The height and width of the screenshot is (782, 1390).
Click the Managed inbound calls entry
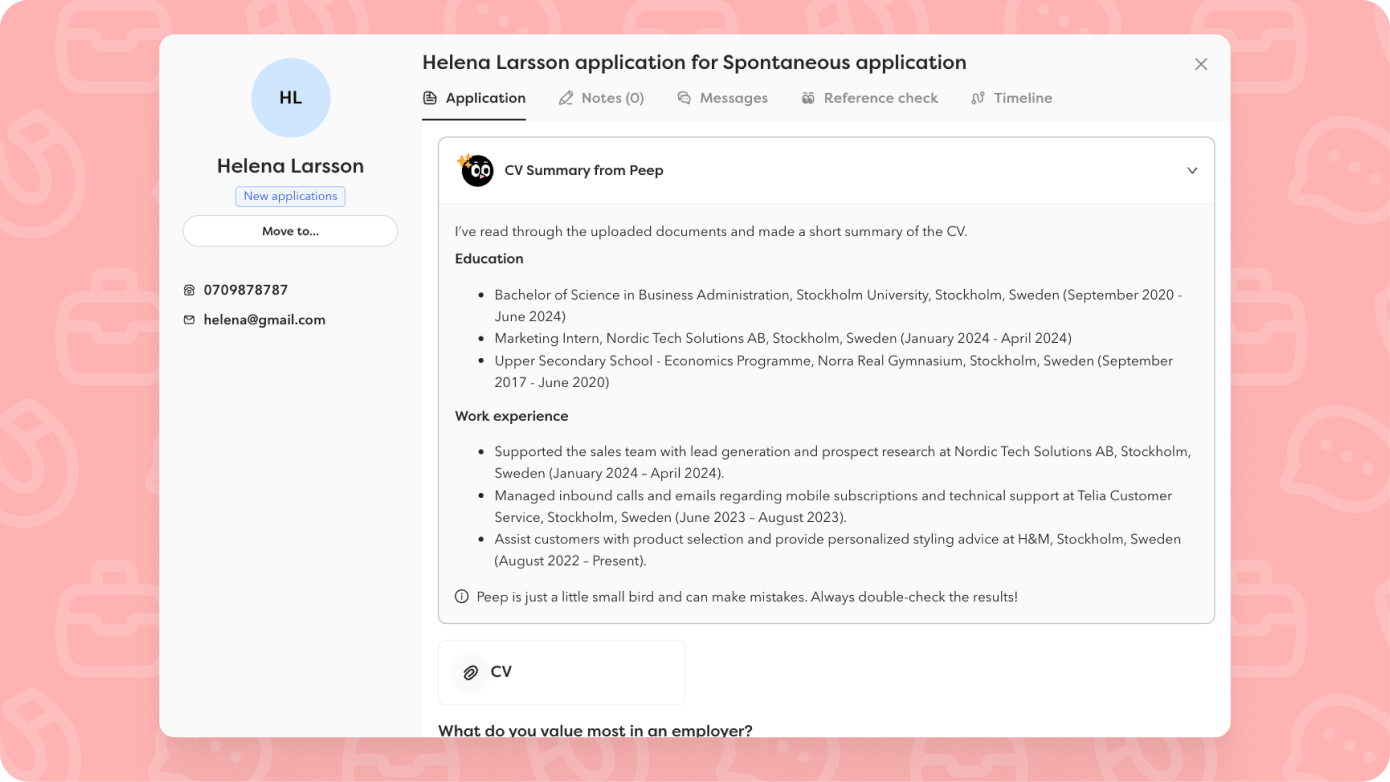833,507
